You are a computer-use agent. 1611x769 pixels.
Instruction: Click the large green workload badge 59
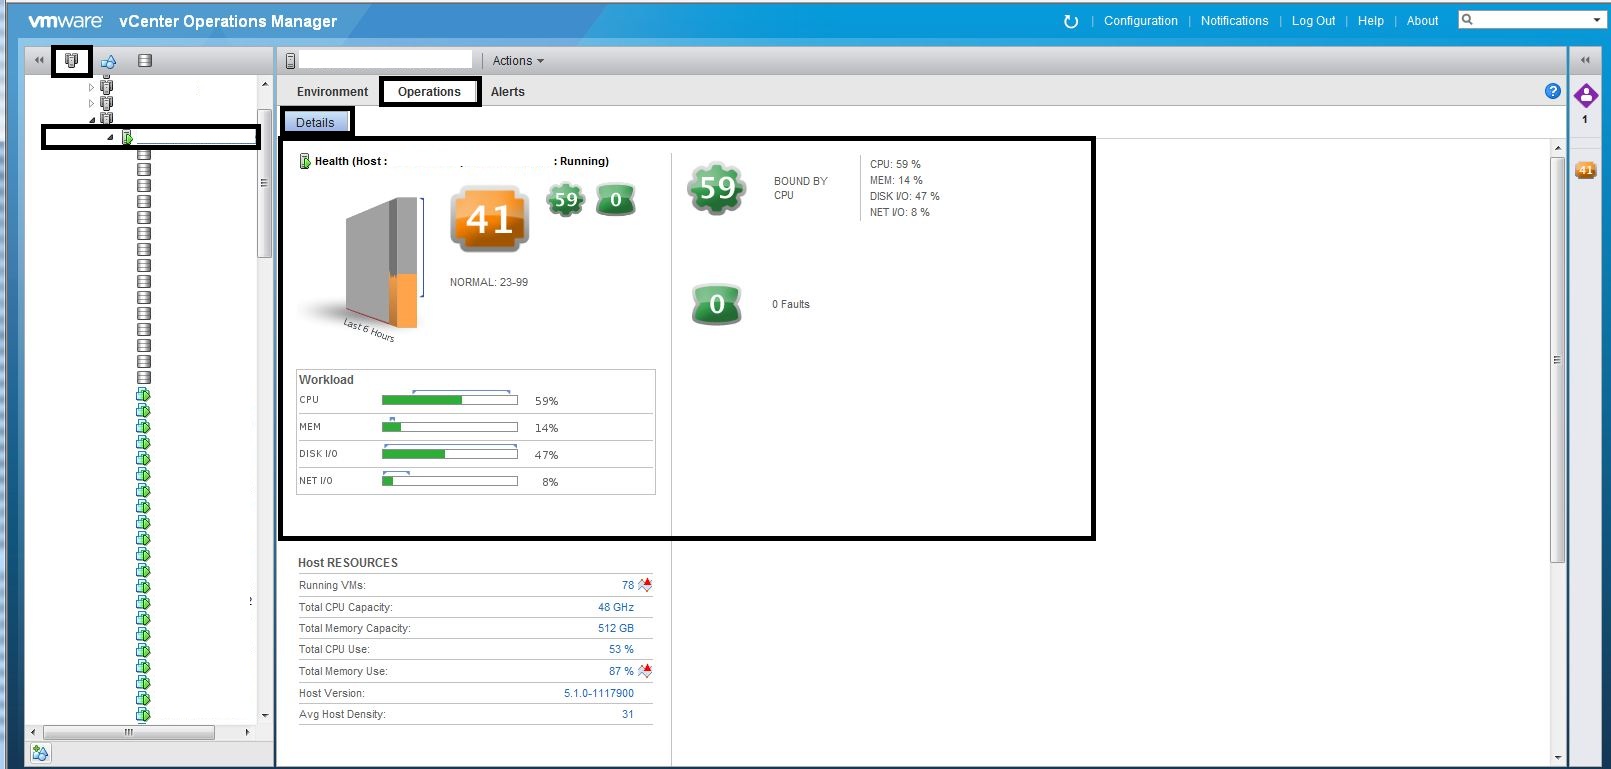717,188
